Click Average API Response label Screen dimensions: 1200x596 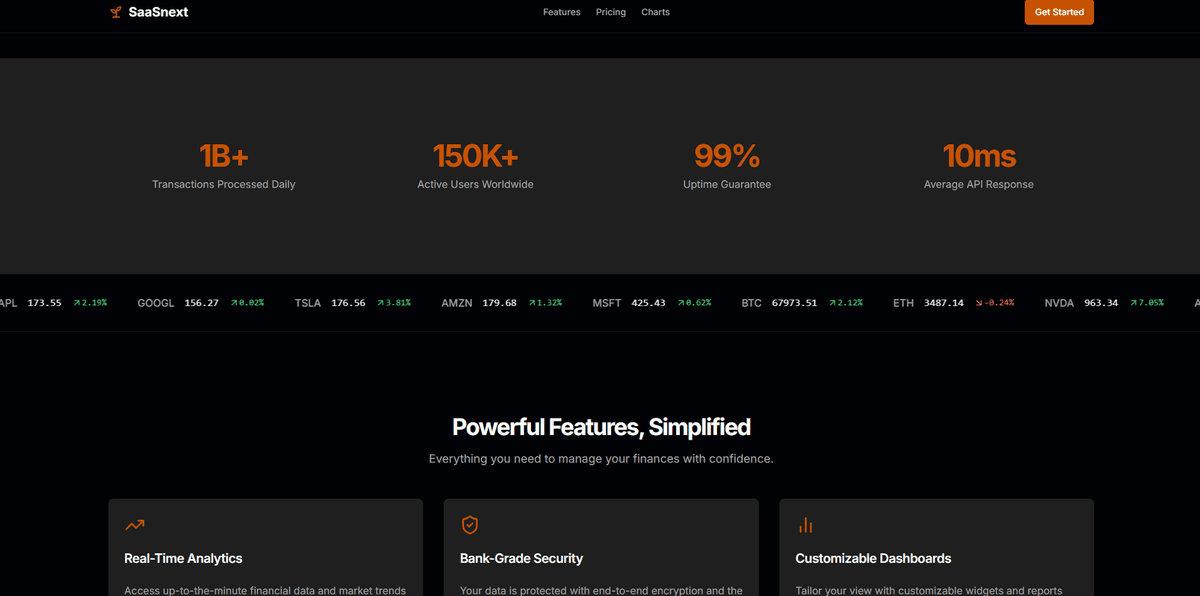pyautogui.click(x=979, y=184)
